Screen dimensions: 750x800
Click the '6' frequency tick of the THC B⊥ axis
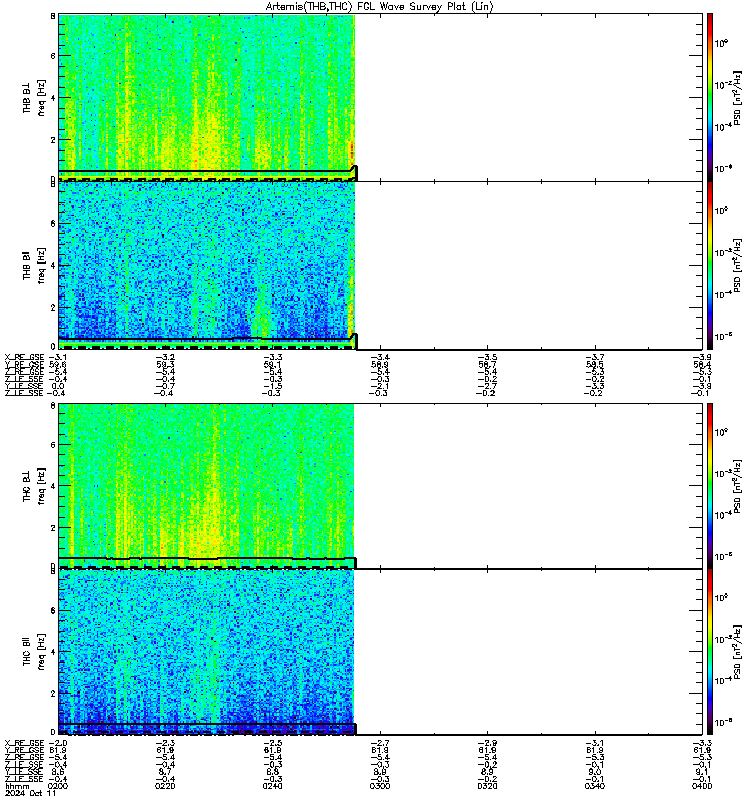[x=53, y=444]
